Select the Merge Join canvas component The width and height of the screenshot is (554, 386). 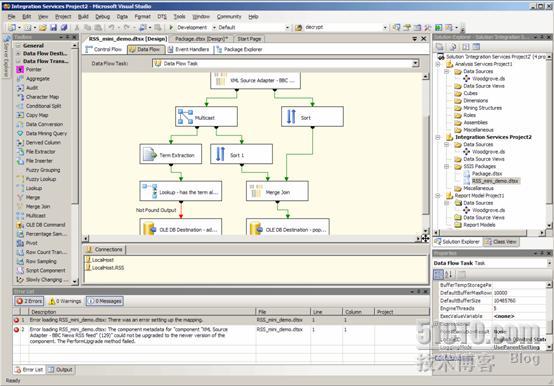click(277, 191)
